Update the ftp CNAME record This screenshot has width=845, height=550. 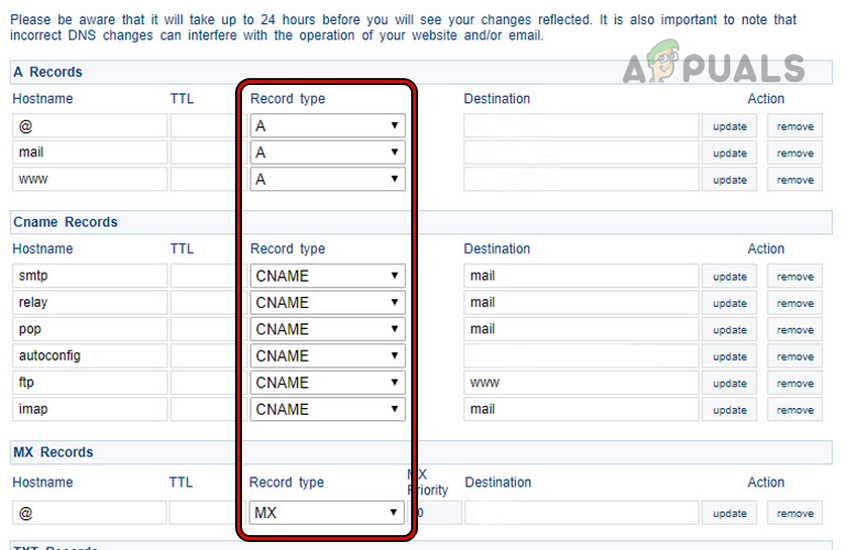[x=730, y=383]
